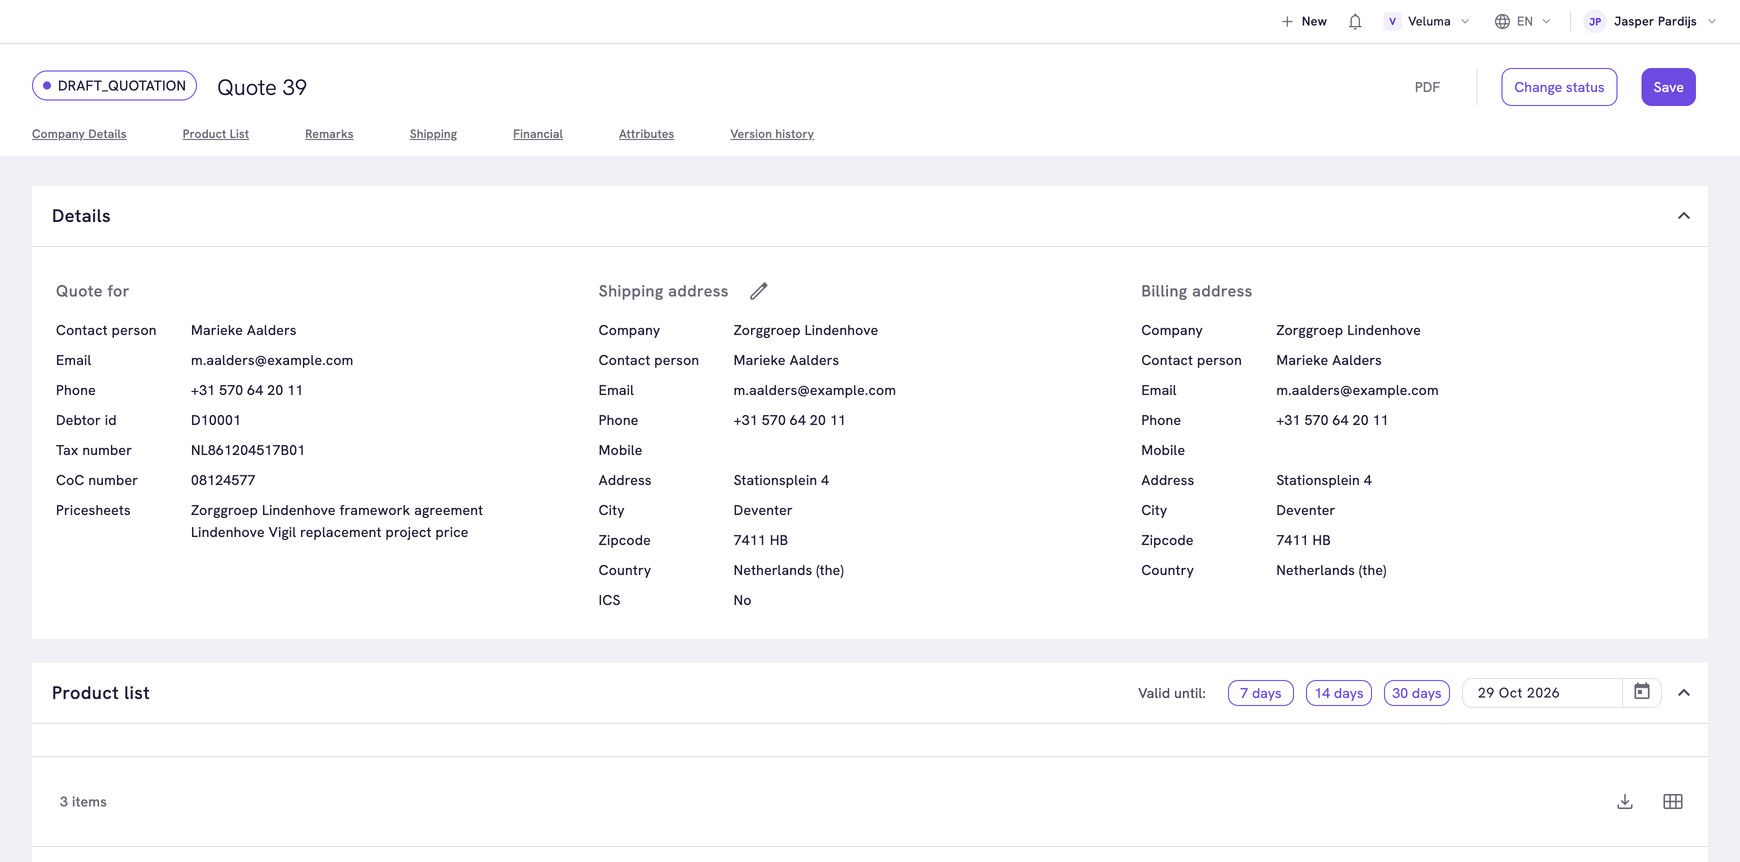Viewport: 1740px width, 862px height.
Task: Click Debtor id value D10001
Action: tap(216, 420)
